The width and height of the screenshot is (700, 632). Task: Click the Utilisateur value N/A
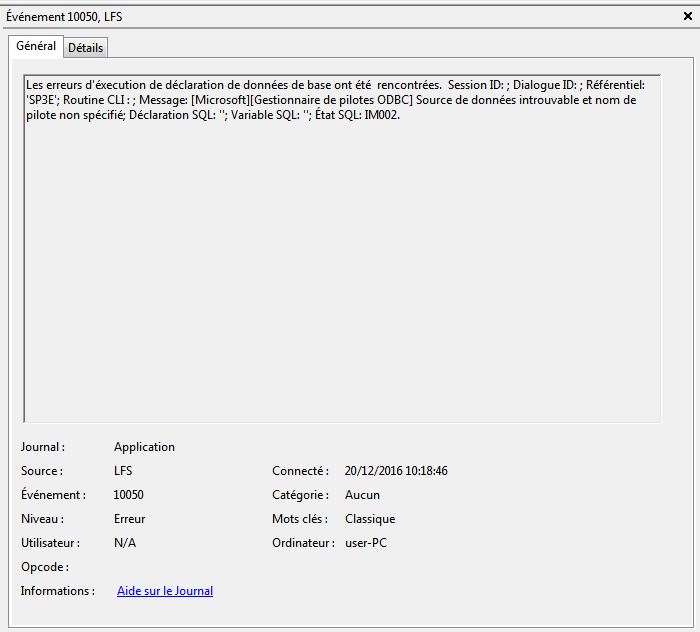click(125, 543)
